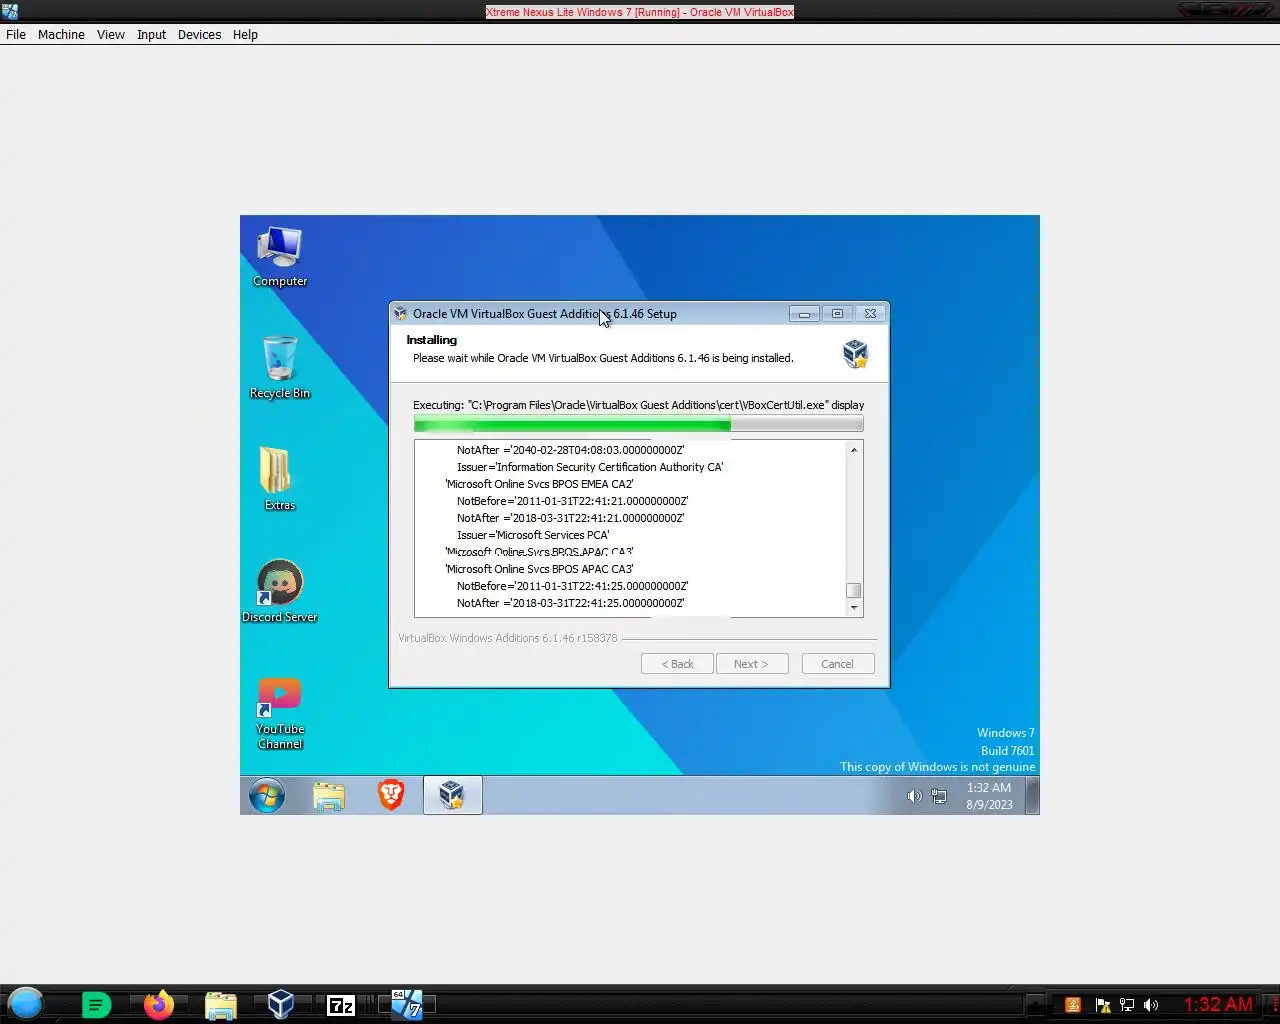Image resolution: width=1280 pixels, height=1024 pixels.
Task: Open the host volume tray icon
Action: click(x=1151, y=1005)
